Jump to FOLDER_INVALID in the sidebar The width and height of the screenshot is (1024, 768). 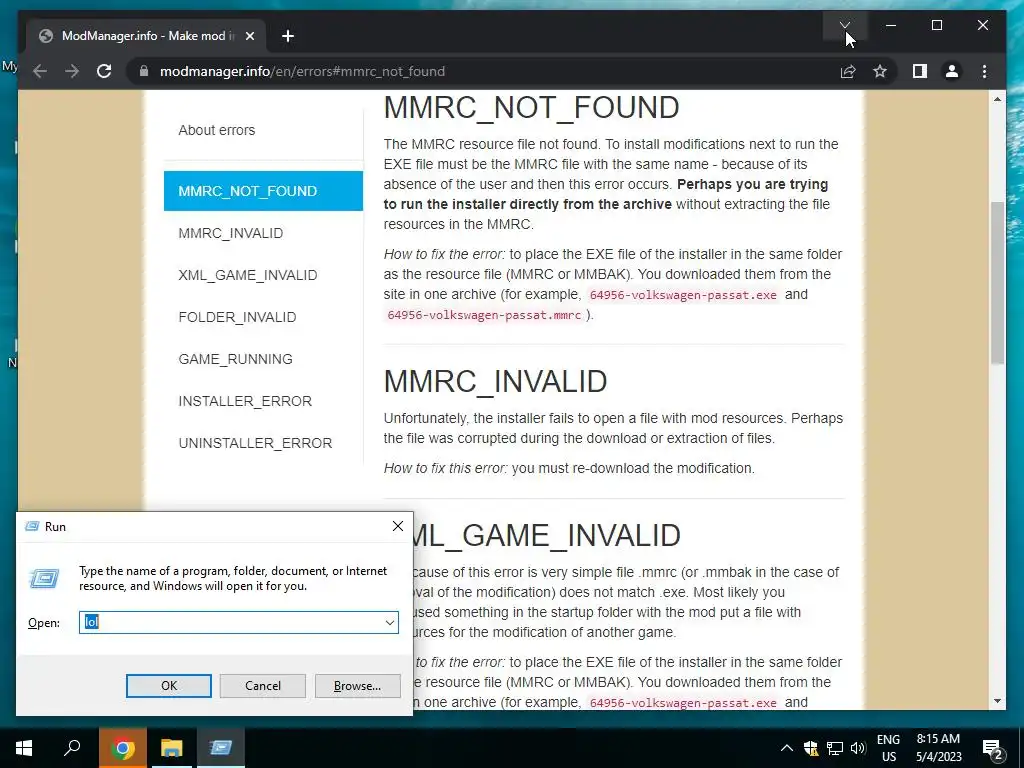point(237,317)
